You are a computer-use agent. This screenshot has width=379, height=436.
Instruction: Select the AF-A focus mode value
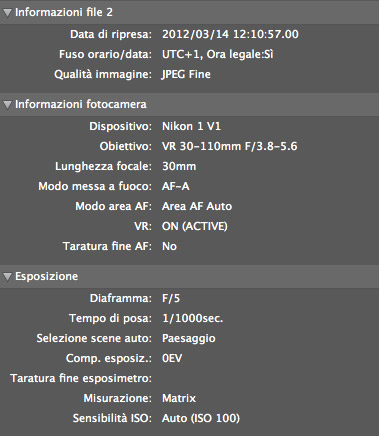coord(175,186)
